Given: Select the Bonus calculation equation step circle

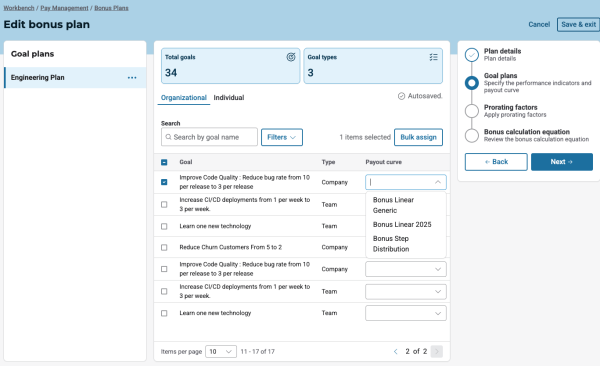Looking at the screenshot, I should point(472,136).
